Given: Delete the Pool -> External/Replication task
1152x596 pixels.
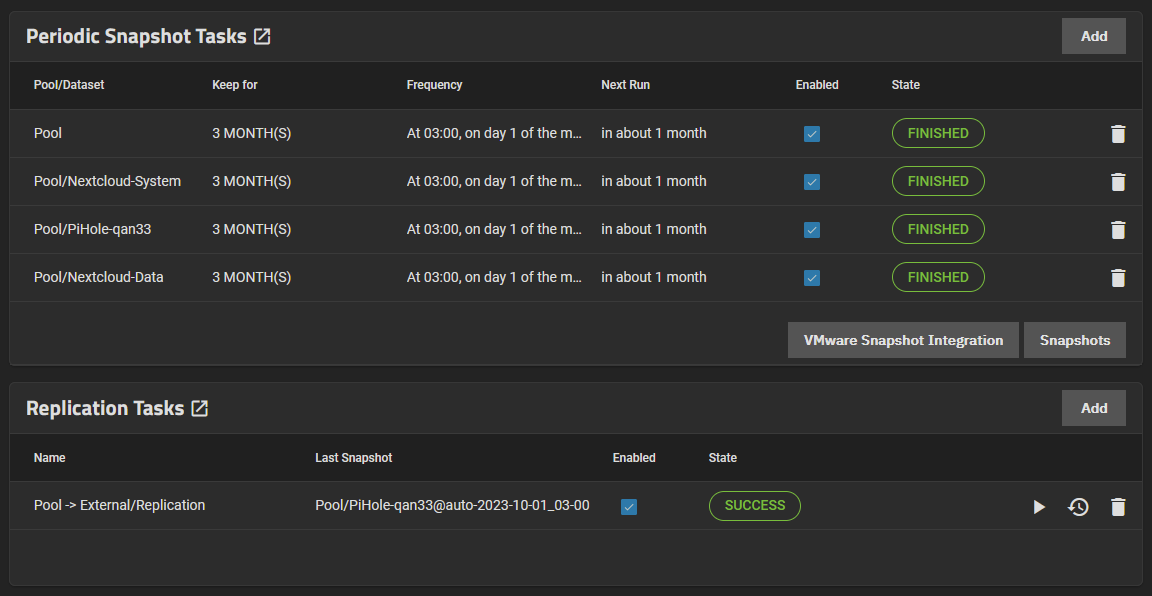Looking at the screenshot, I should (1117, 506).
